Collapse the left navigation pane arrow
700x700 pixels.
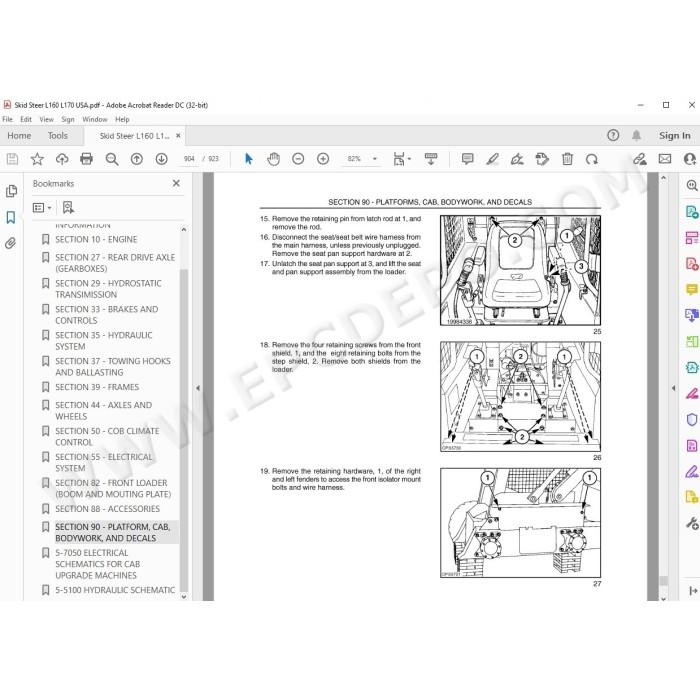click(x=197, y=388)
